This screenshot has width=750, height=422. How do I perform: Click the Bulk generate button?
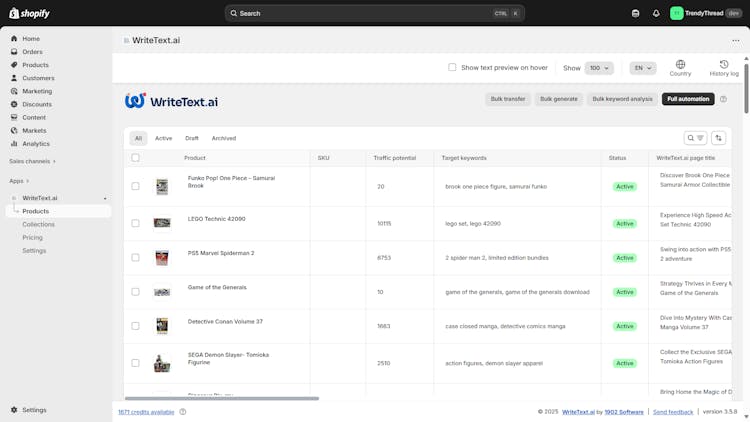click(559, 99)
